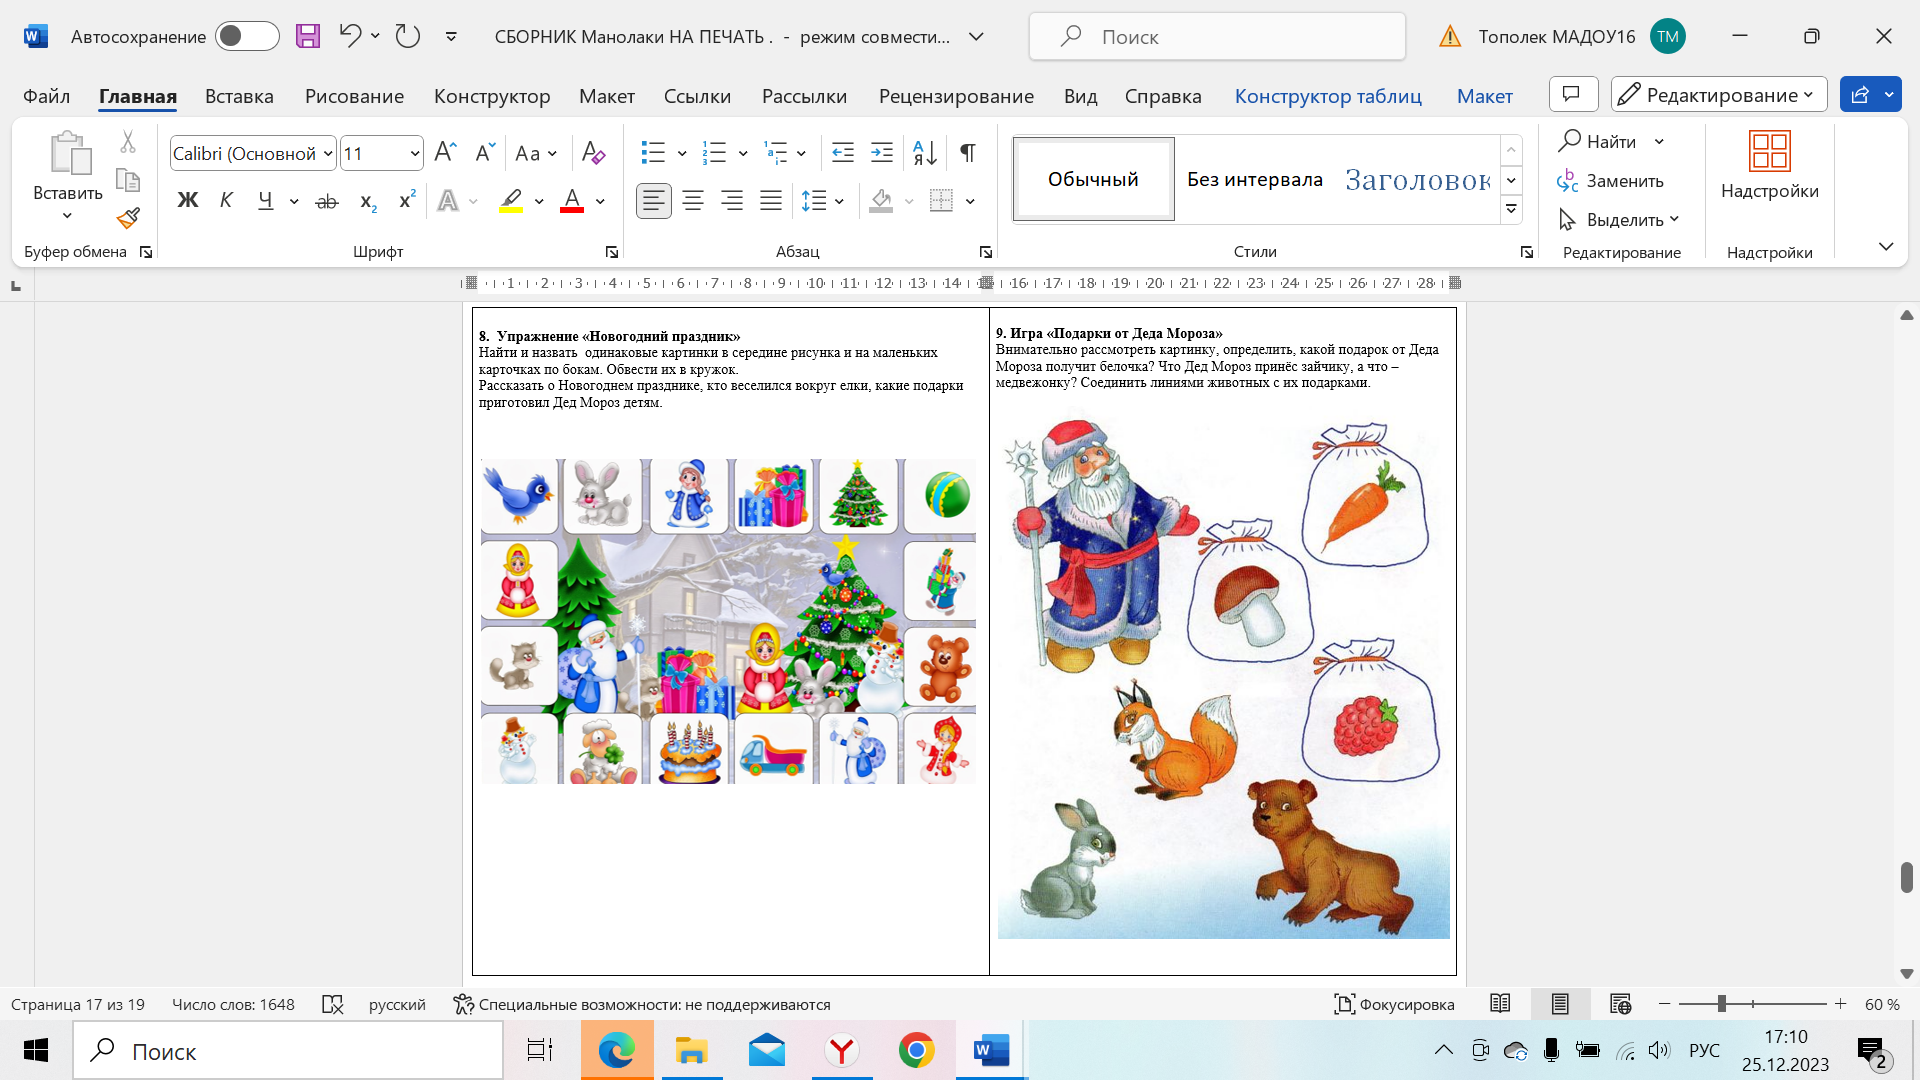
Task: Toggle the show paragraph marks icon
Action: pos(967,153)
